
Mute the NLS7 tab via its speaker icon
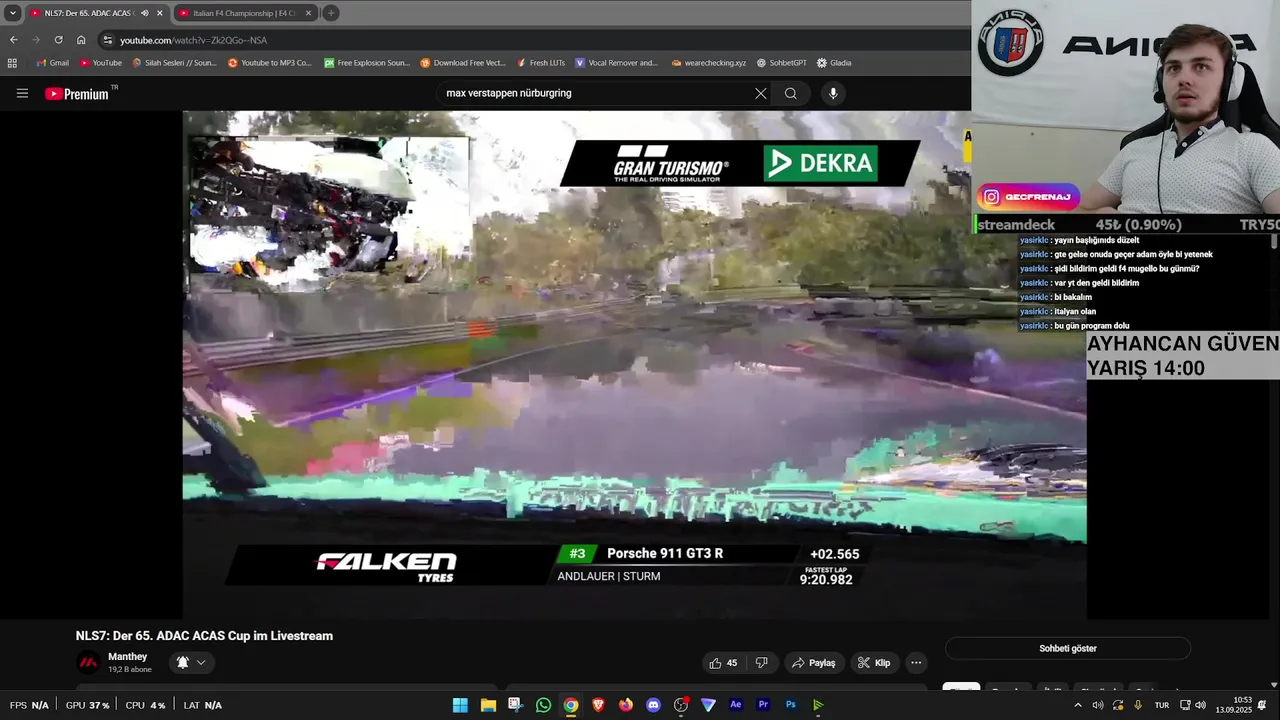[144, 13]
